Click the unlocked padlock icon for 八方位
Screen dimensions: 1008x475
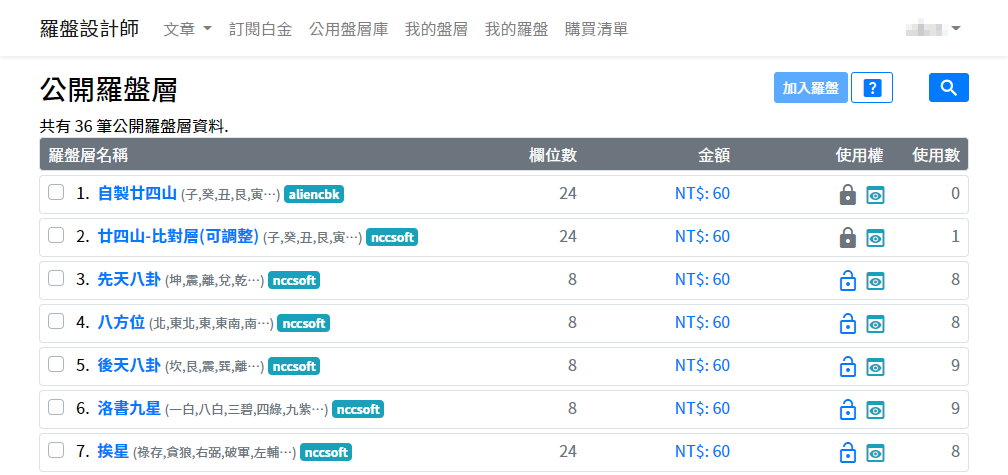pyautogui.click(x=847, y=324)
